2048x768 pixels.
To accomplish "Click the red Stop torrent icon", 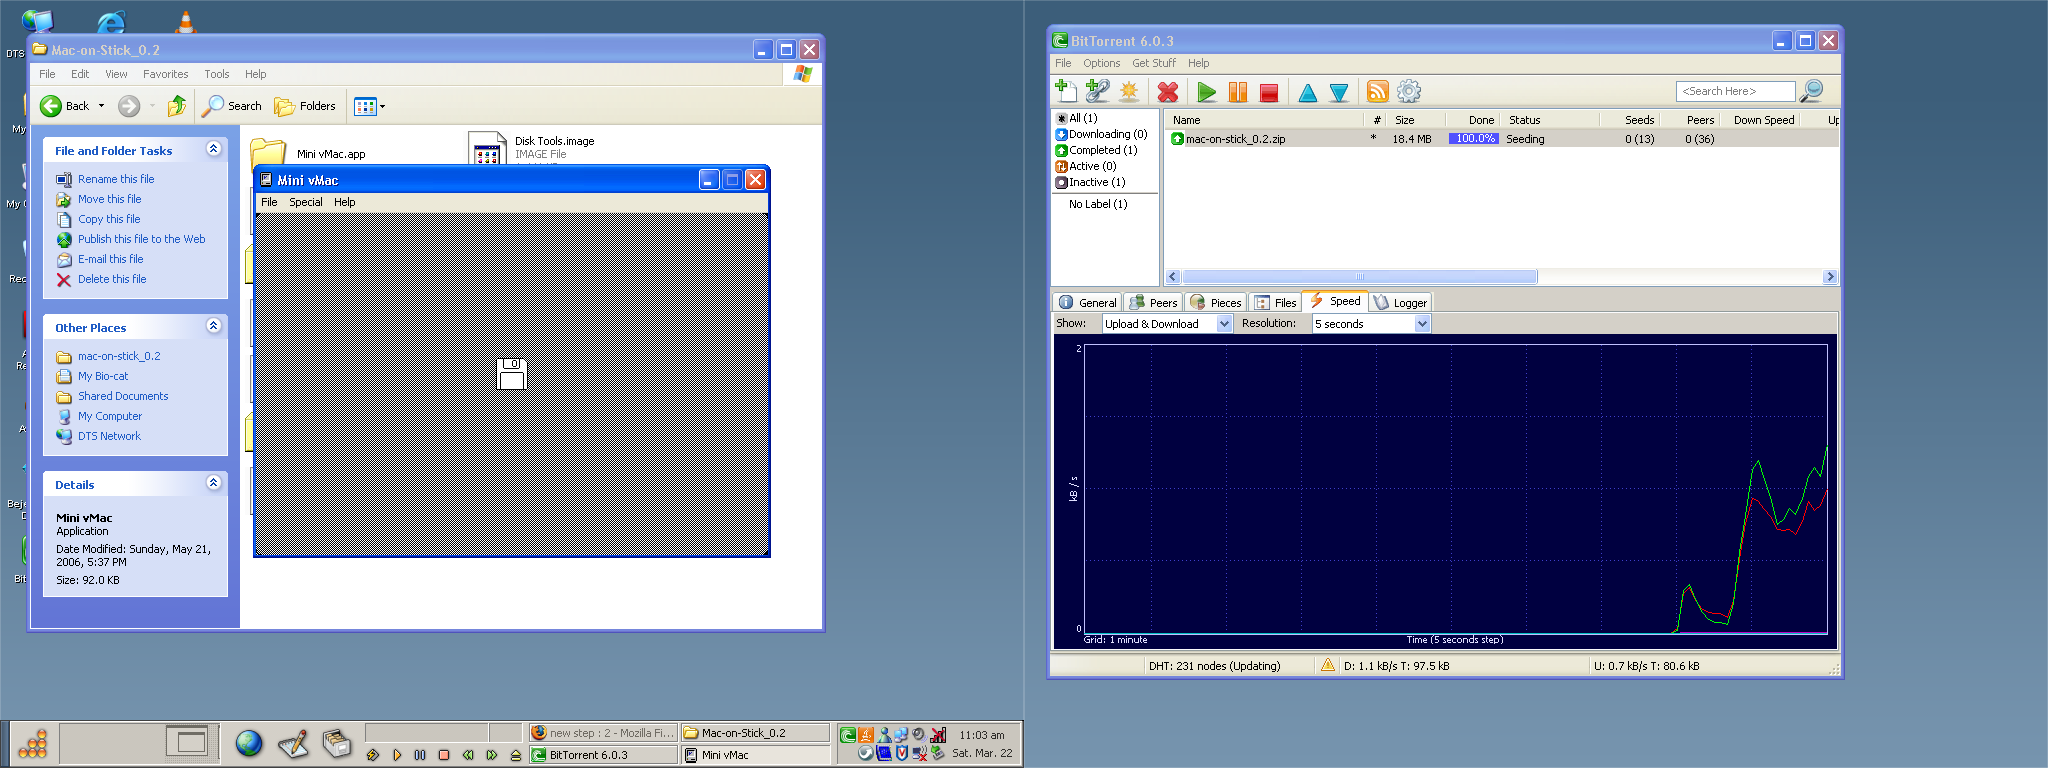I will coord(1269,92).
